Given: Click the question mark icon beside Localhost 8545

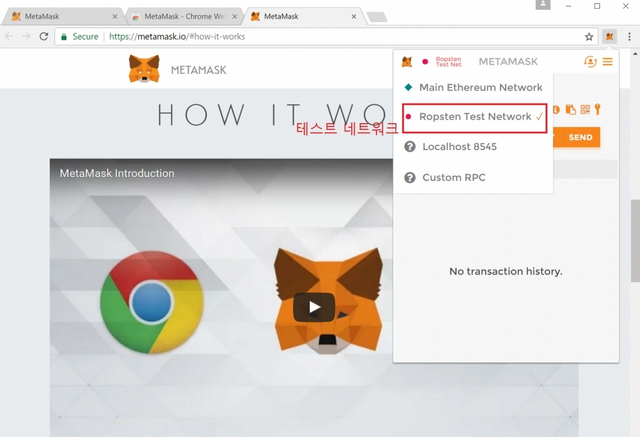Looking at the screenshot, I should tap(409, 146).
